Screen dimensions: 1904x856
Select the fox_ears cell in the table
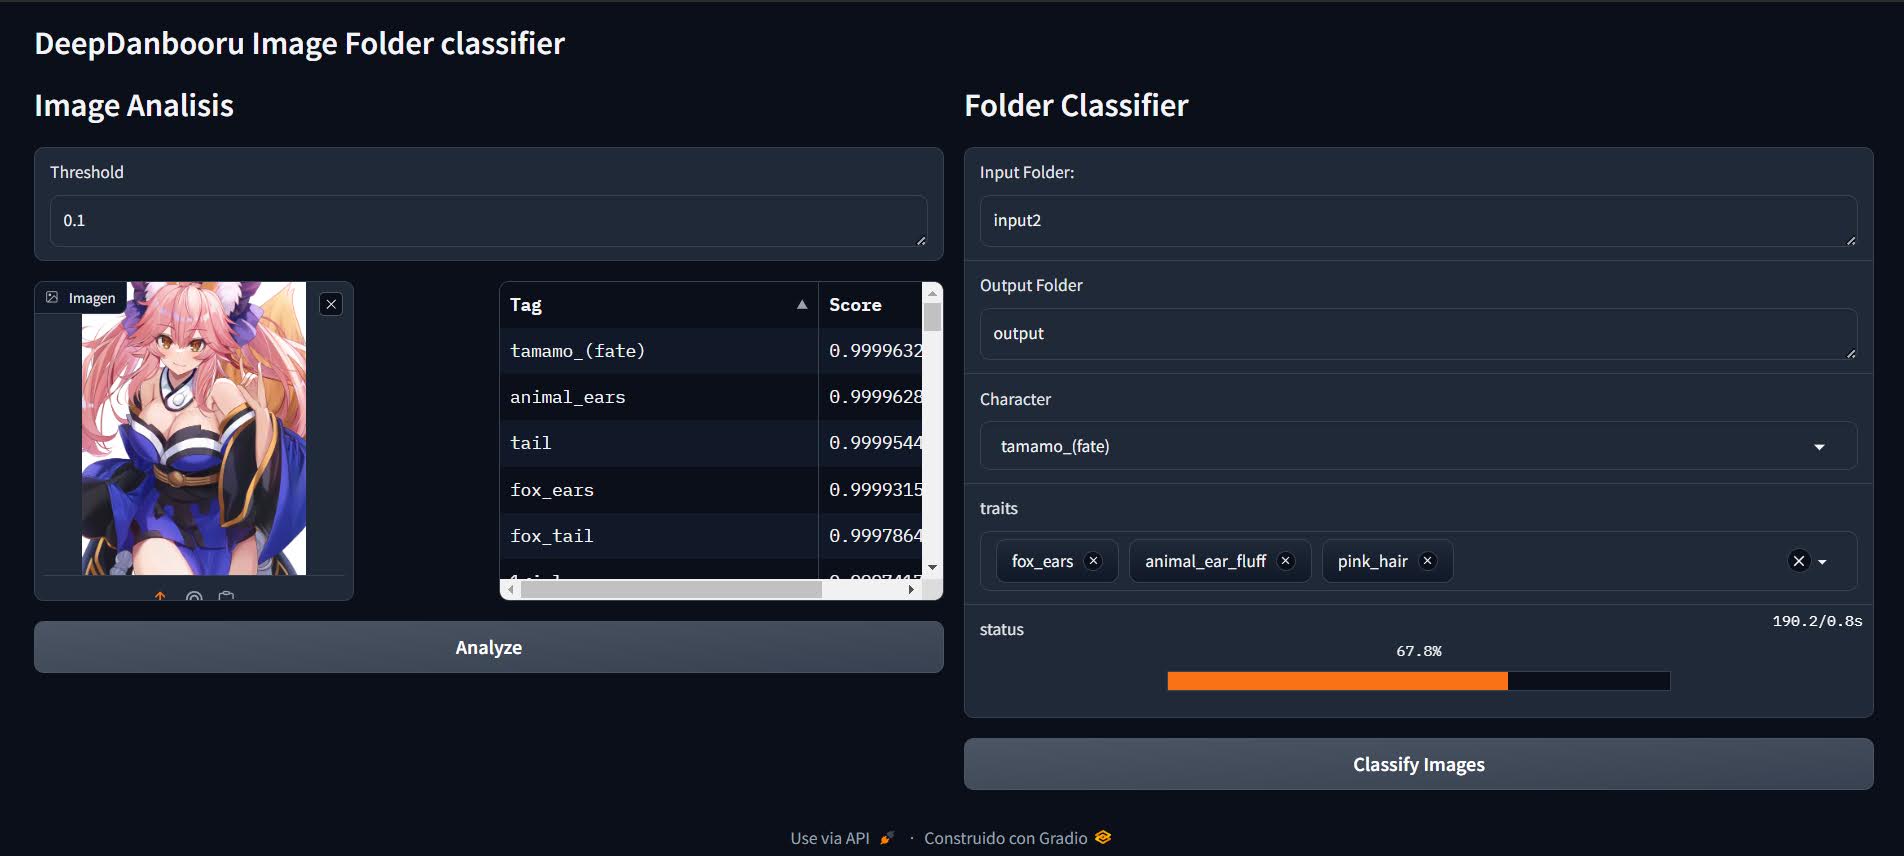659,490
